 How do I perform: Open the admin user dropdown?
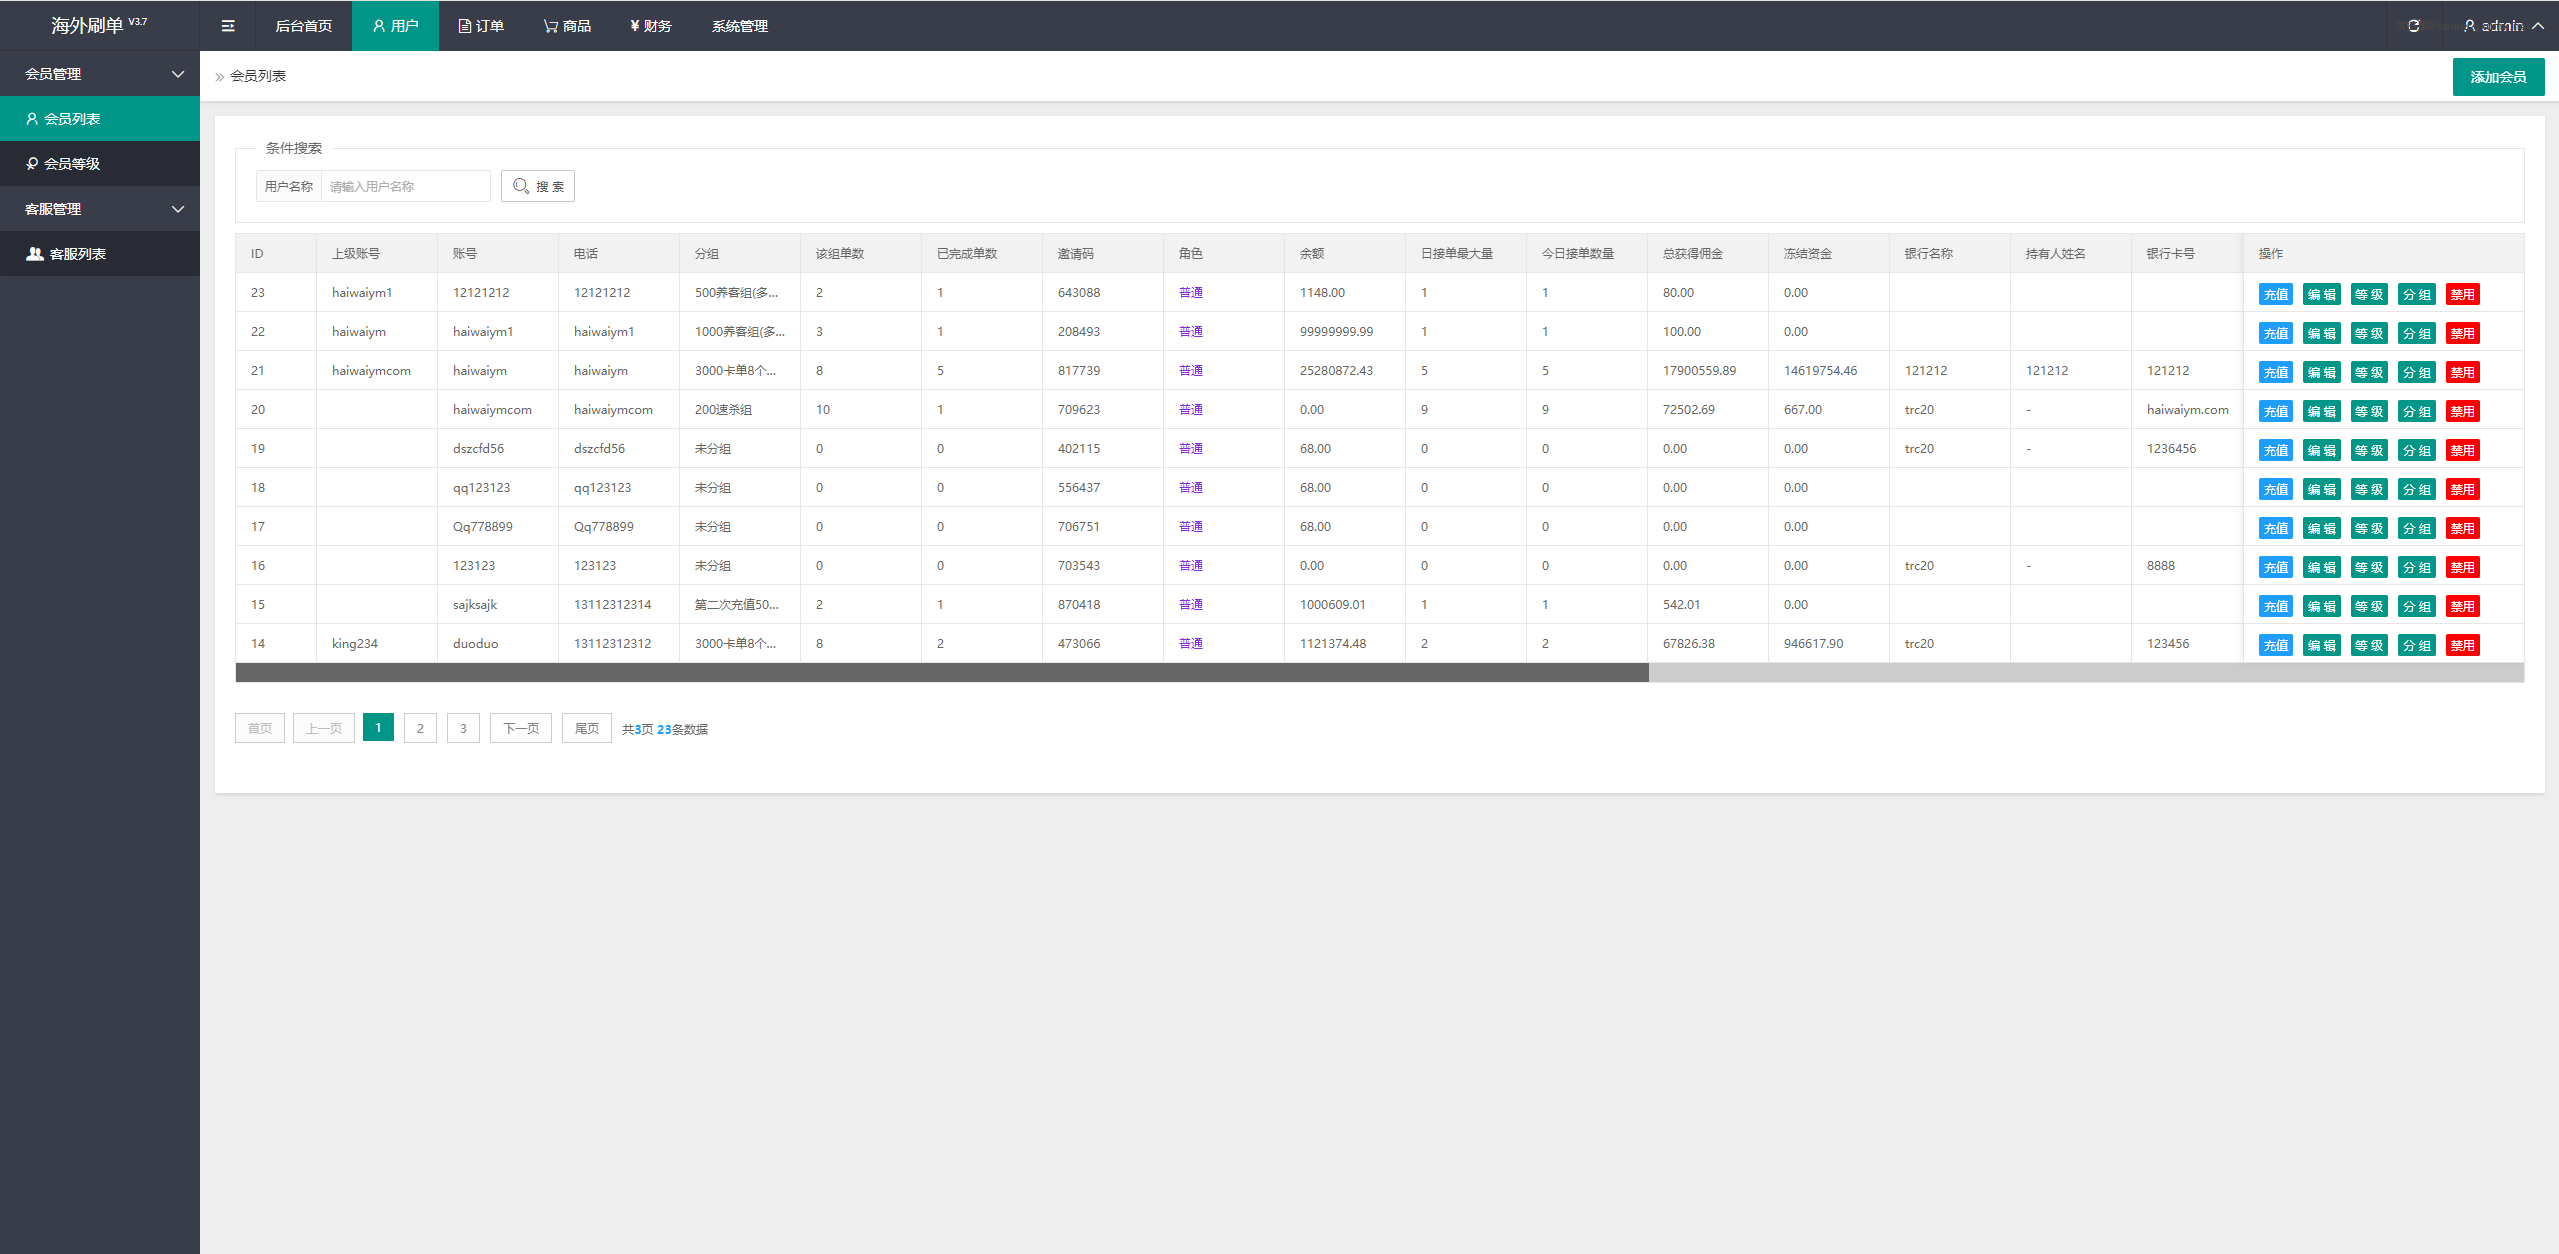pyautogui.click(x=2502, y=26)
